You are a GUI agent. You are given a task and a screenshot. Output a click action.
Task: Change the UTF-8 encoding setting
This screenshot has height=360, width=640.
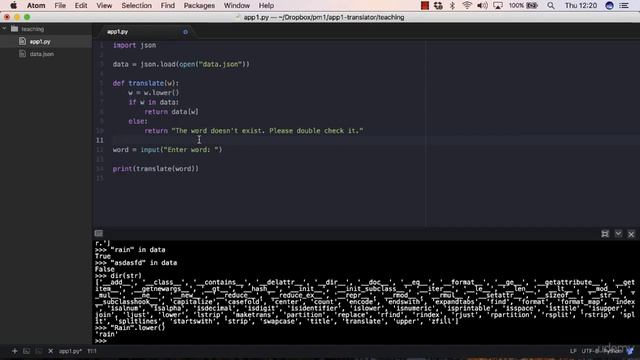[590, 351]
